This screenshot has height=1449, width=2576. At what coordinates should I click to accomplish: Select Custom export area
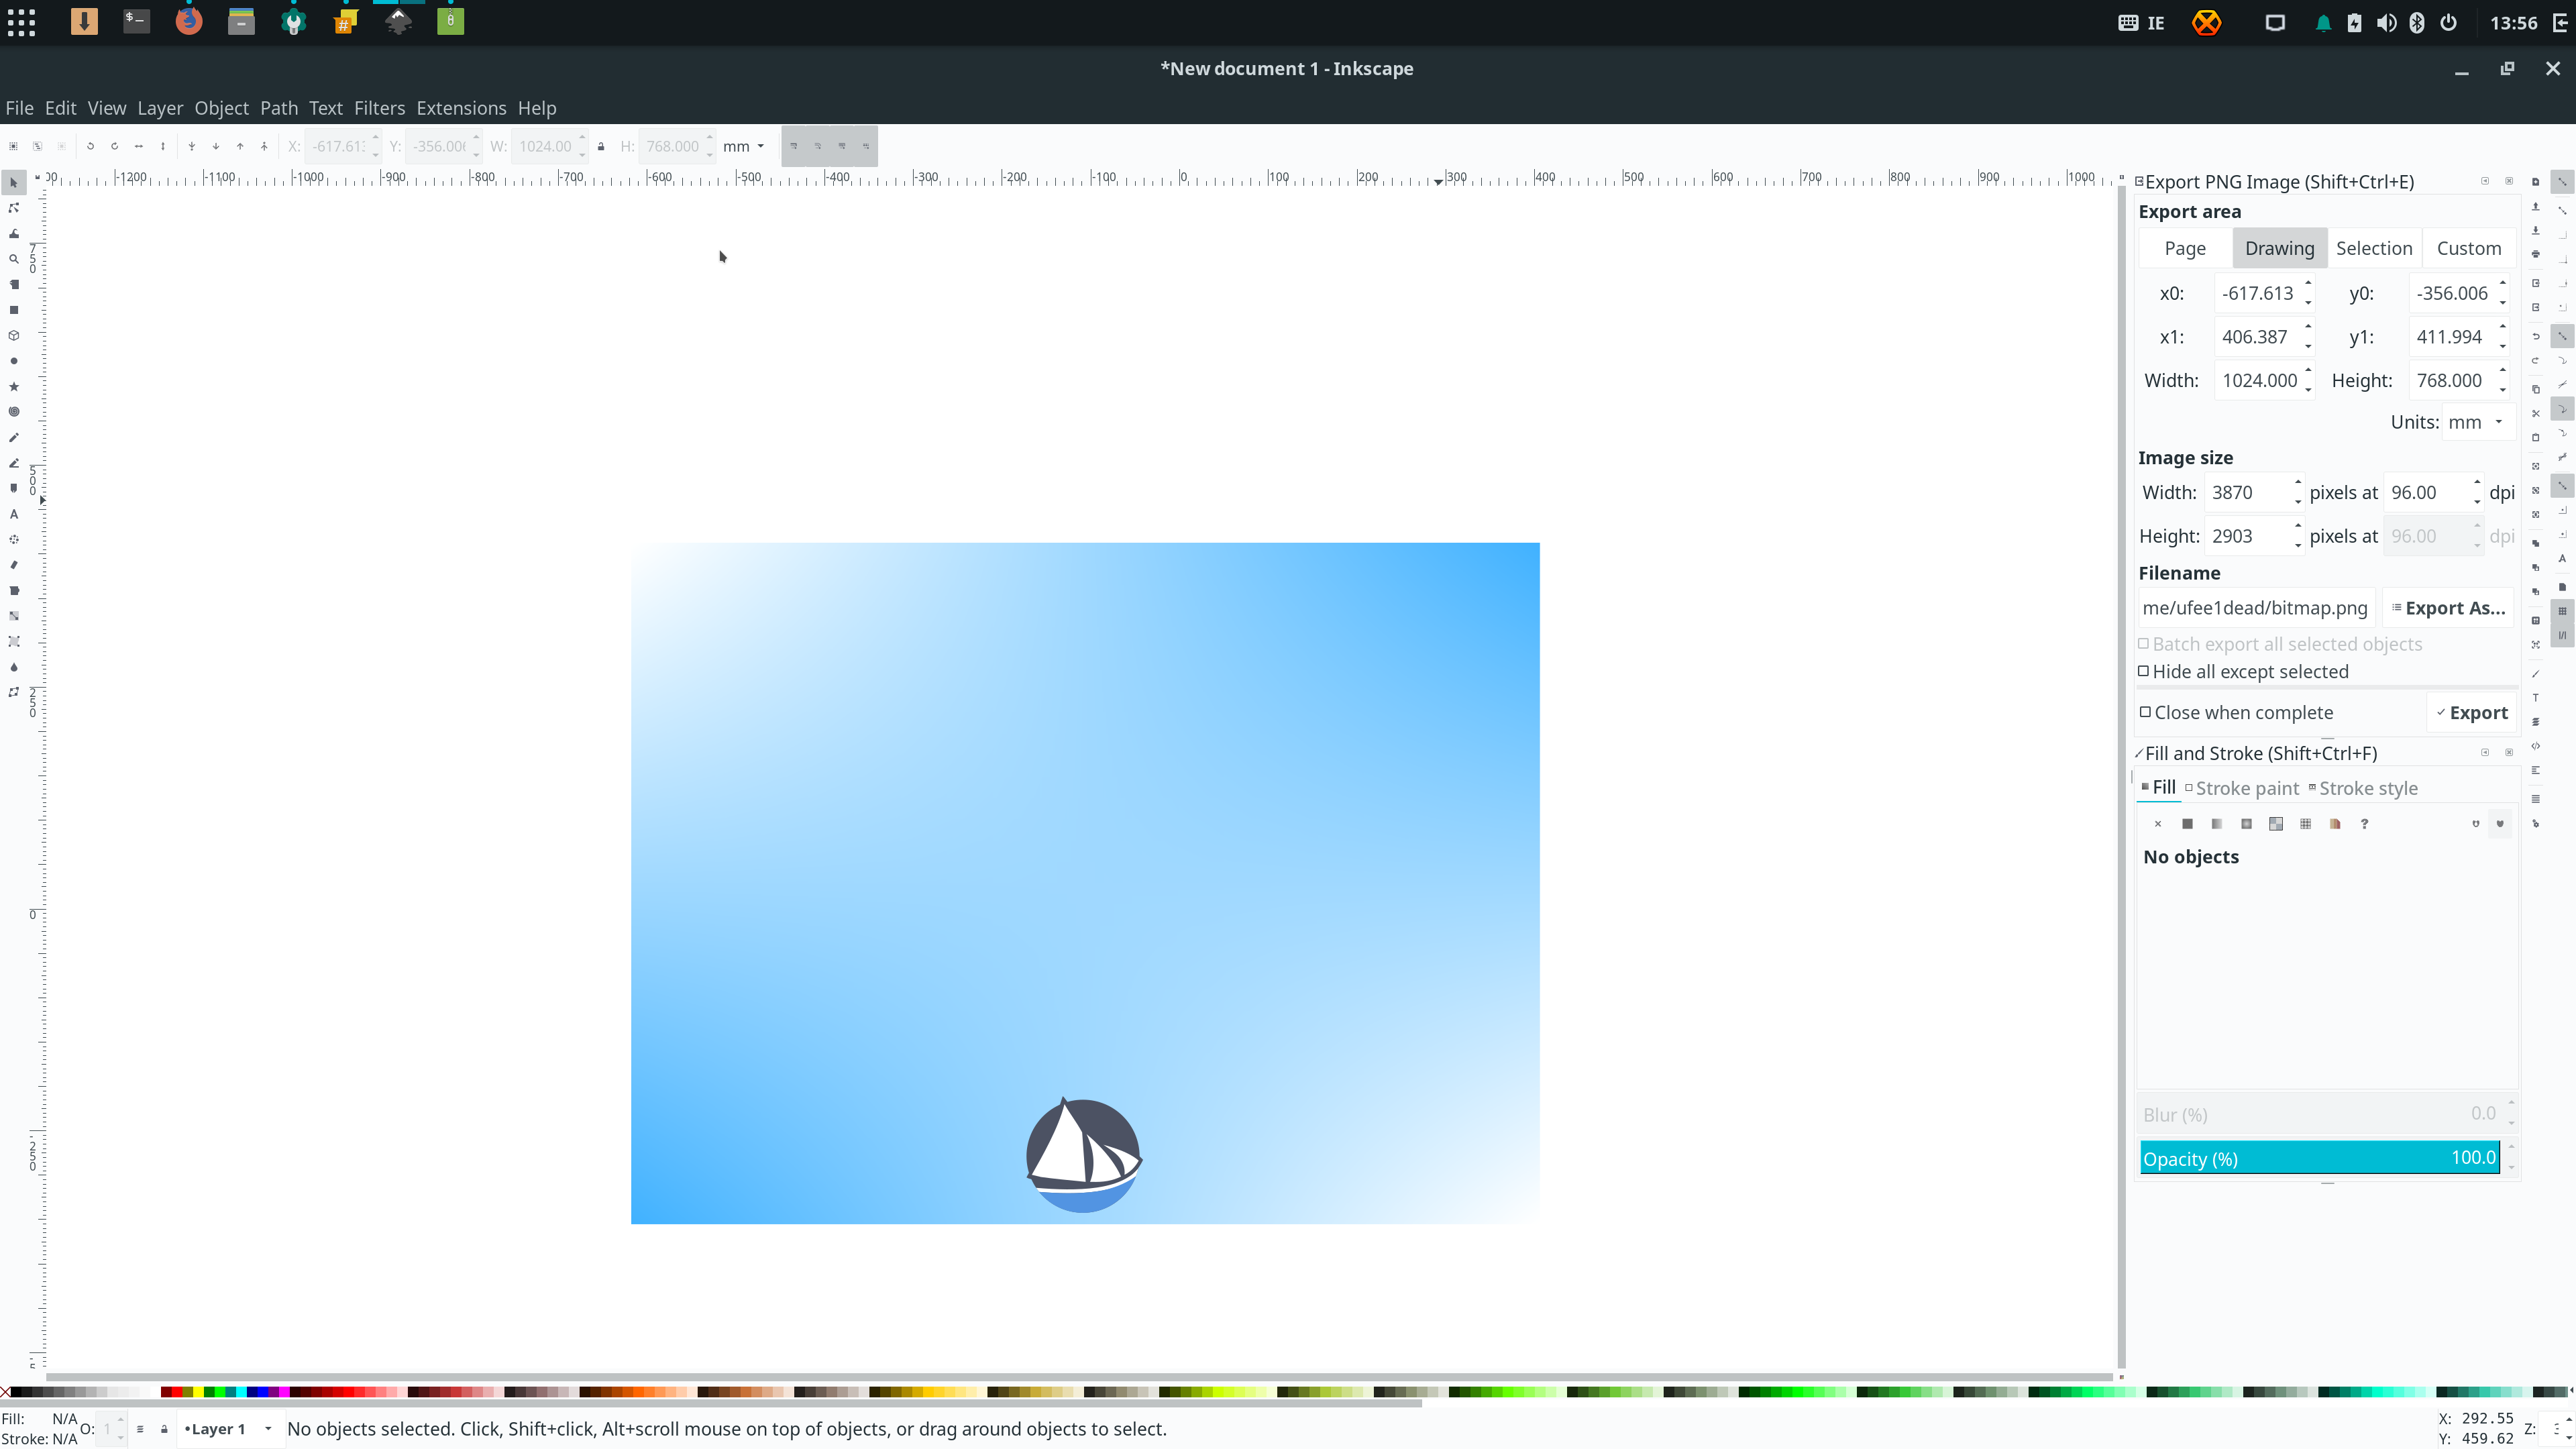pos(2469,249)
